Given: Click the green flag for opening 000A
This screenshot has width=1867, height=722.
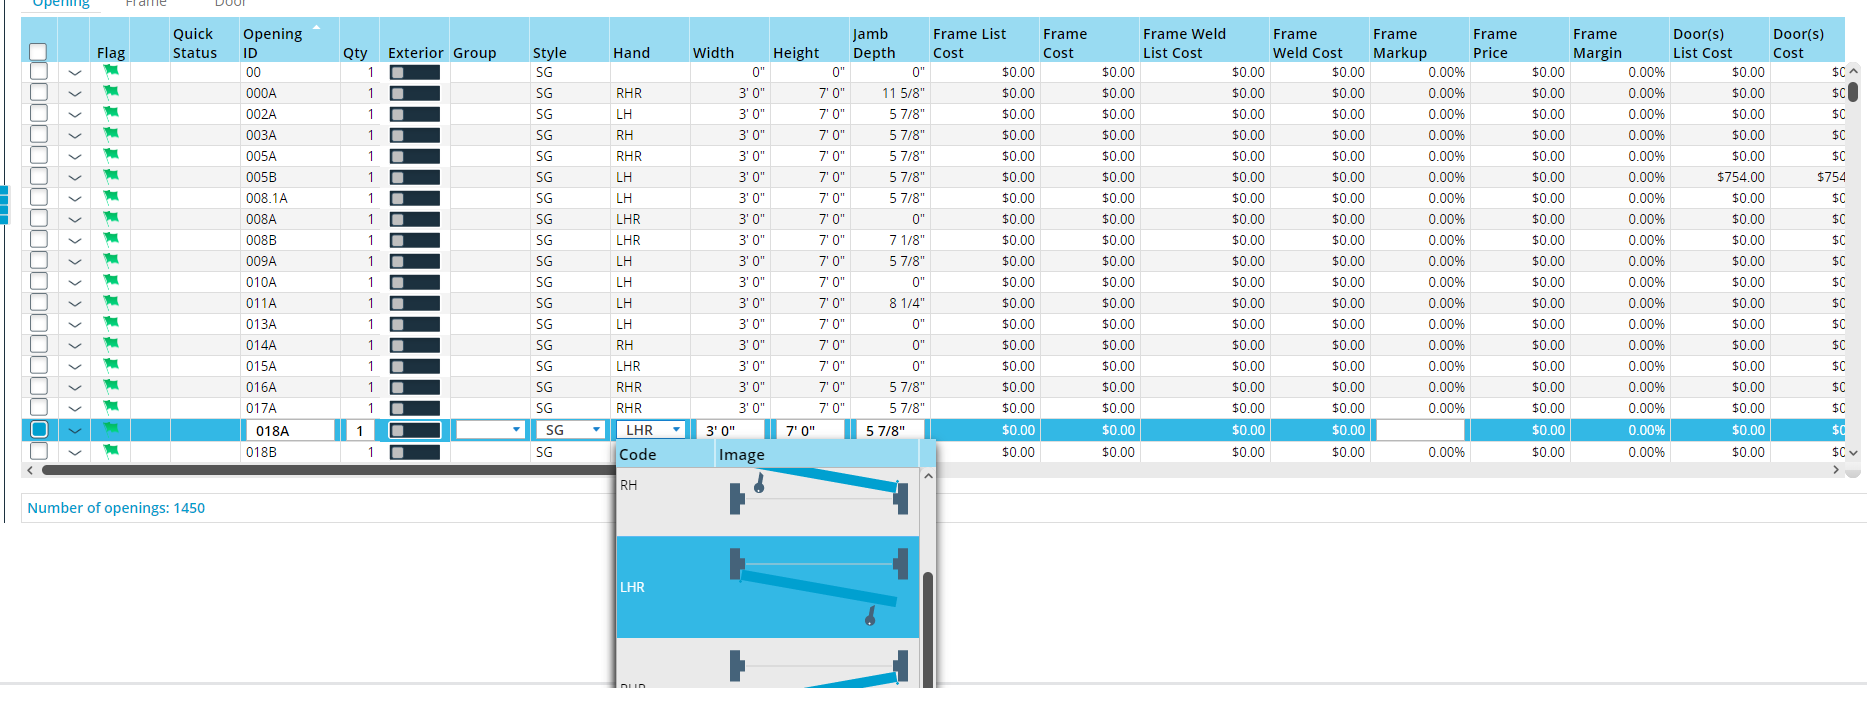Looking at the screenshot, I should (x=111, y=92).
